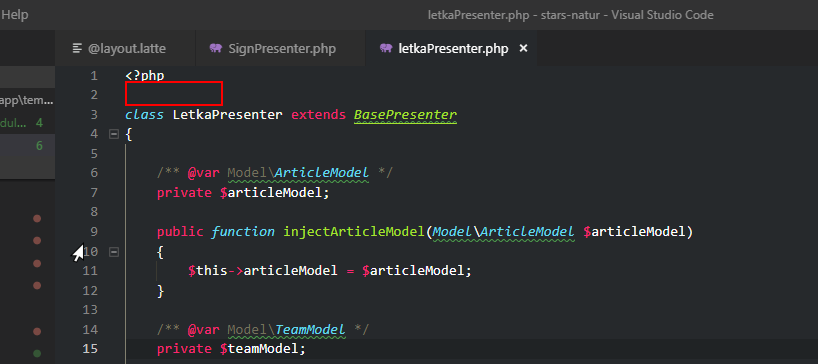818x364 pixels.
Task: Click the 'function' keyword on line 9
Action: click(243, 232)
